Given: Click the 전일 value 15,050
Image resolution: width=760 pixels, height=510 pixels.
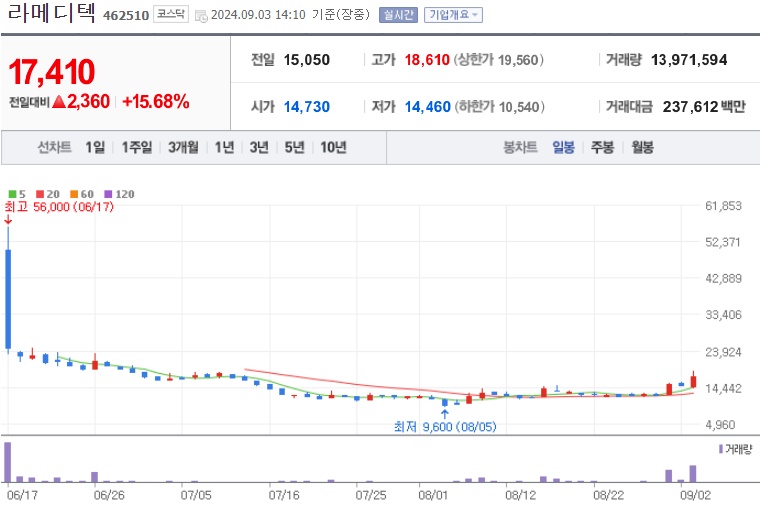Looking at the screenshot, I should coord(306,60).
